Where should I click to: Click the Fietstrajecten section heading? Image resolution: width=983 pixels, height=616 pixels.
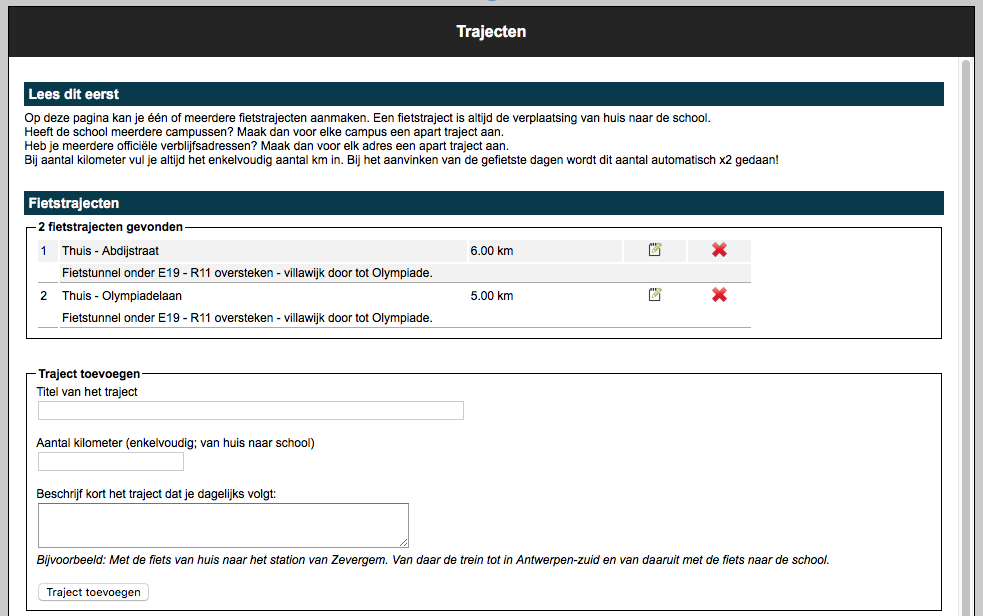(73, 203)
